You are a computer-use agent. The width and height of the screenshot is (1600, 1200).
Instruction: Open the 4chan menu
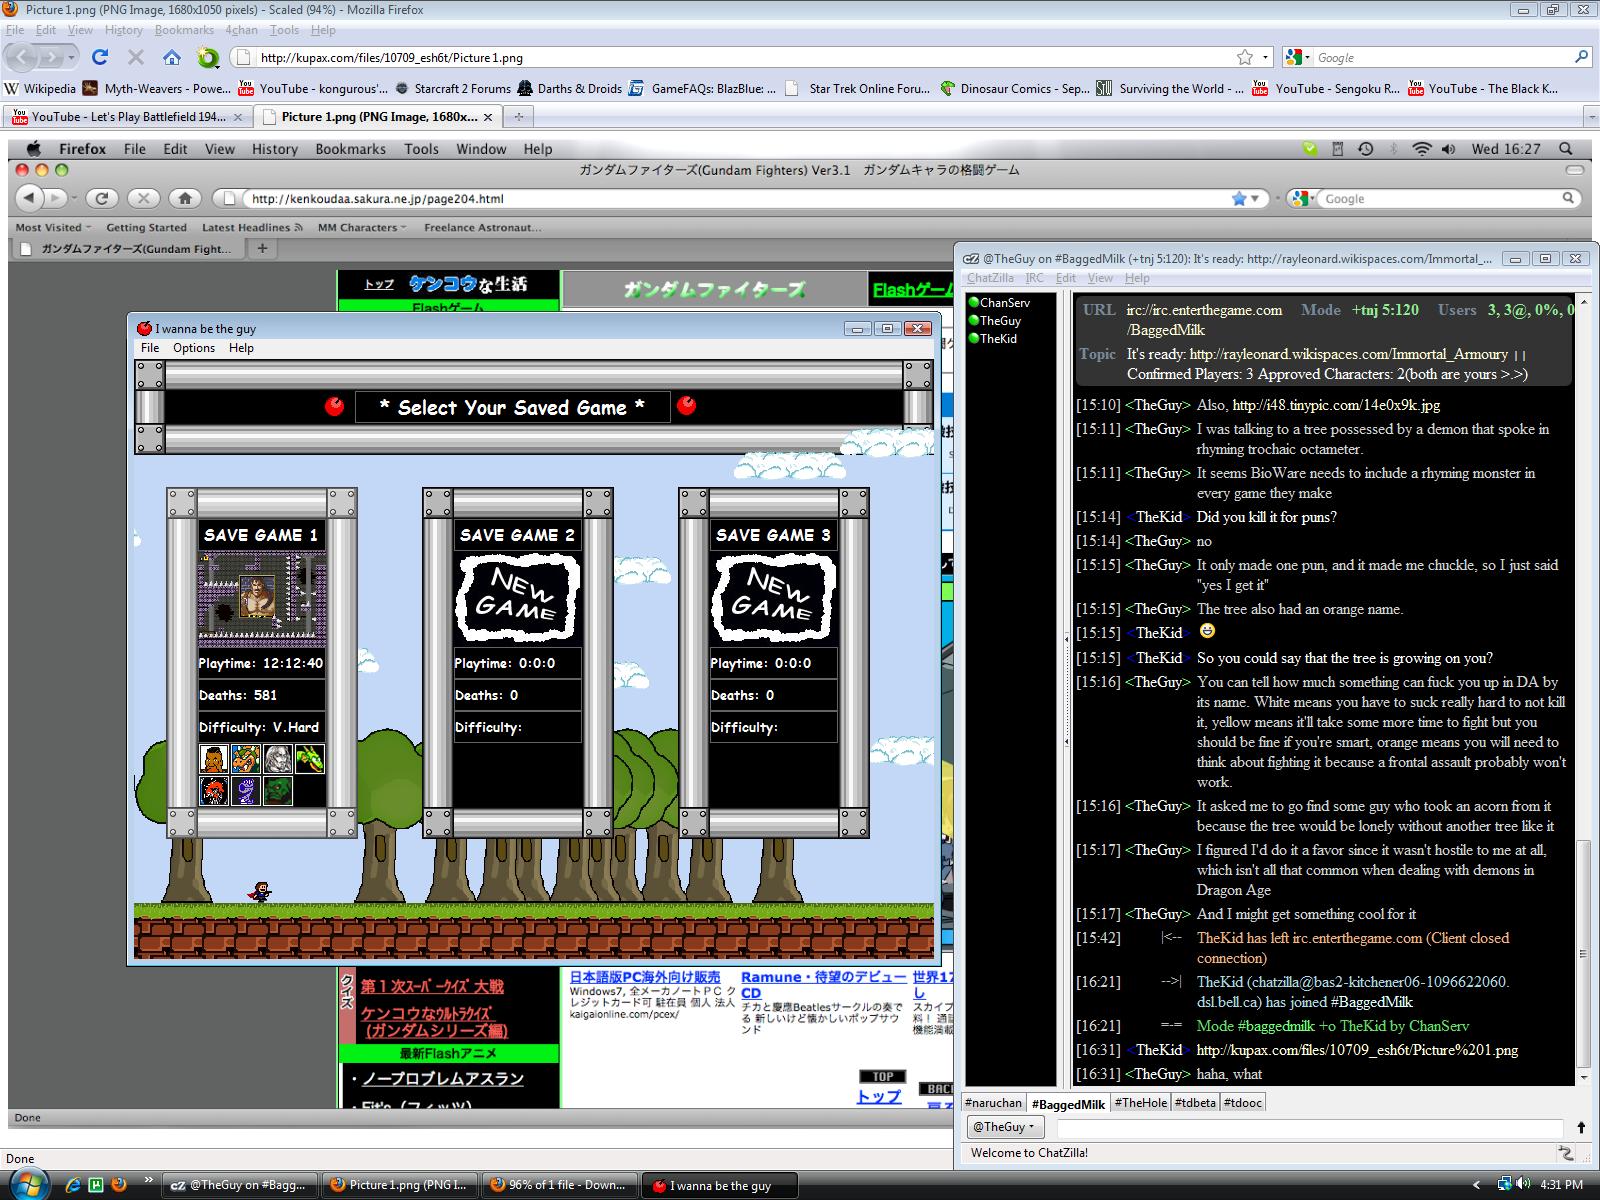[x=241, y=30]
